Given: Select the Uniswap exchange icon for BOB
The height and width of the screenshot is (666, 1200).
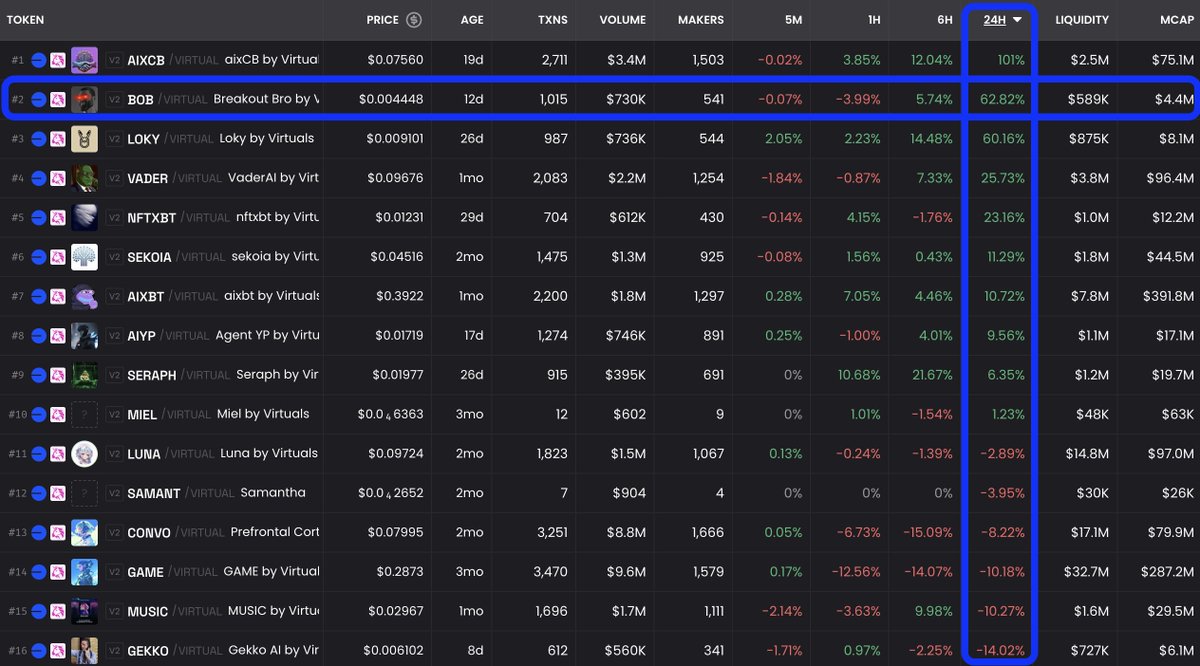Looking at the screenshot, I should pyautogui.click(x=56, y=99).
